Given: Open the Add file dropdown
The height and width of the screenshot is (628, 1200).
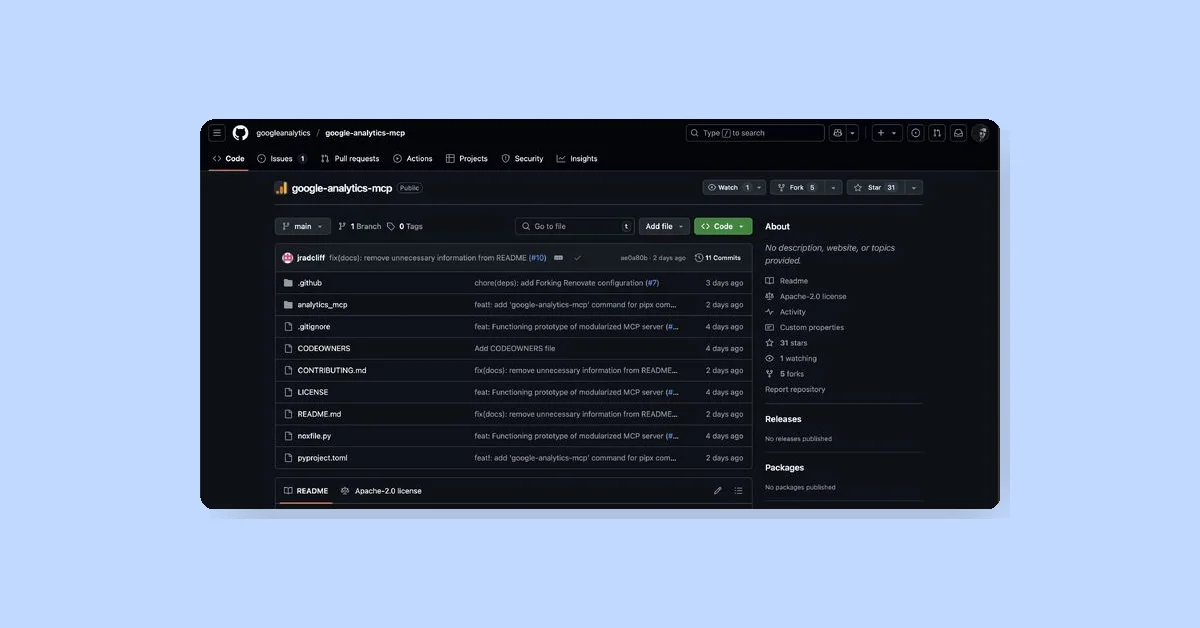Looking at the screenshot, I should click(664, 227).
